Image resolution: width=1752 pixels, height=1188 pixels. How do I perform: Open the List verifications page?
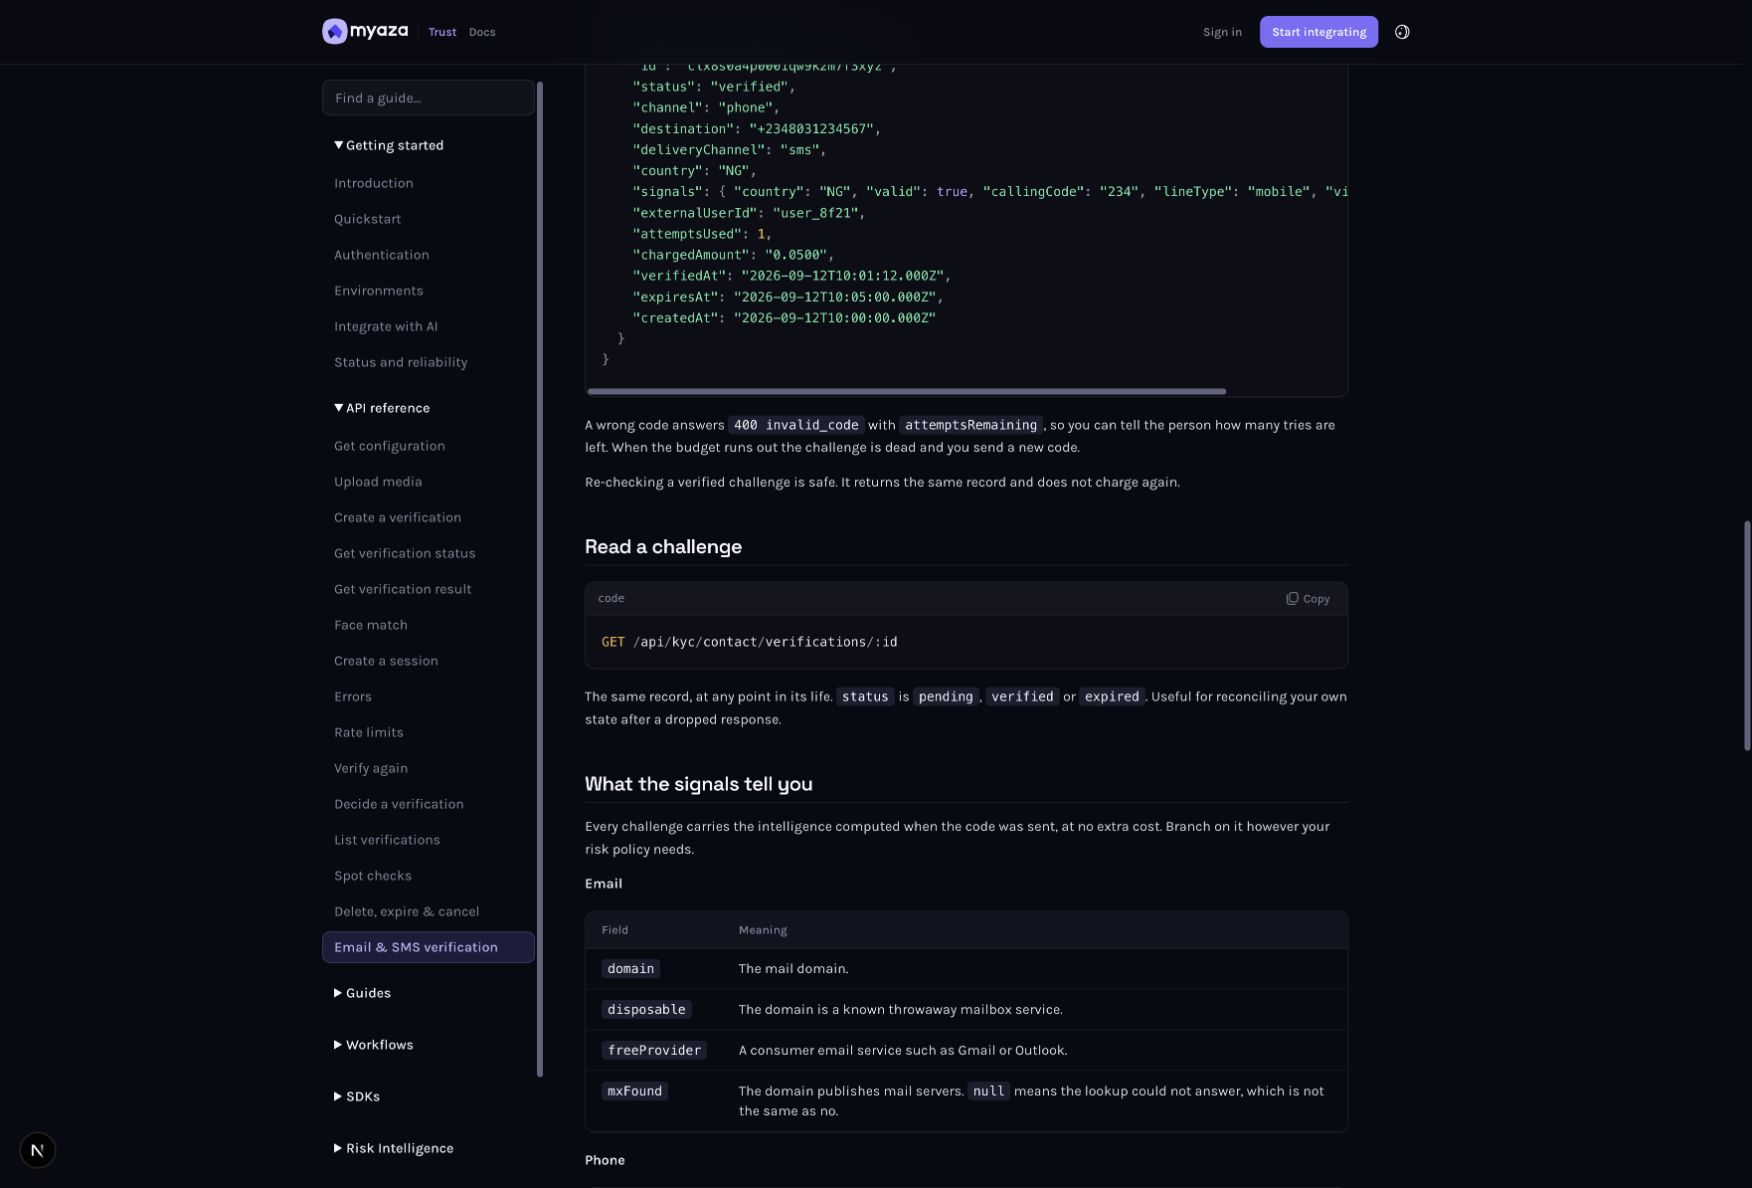[x=386, y=841]
